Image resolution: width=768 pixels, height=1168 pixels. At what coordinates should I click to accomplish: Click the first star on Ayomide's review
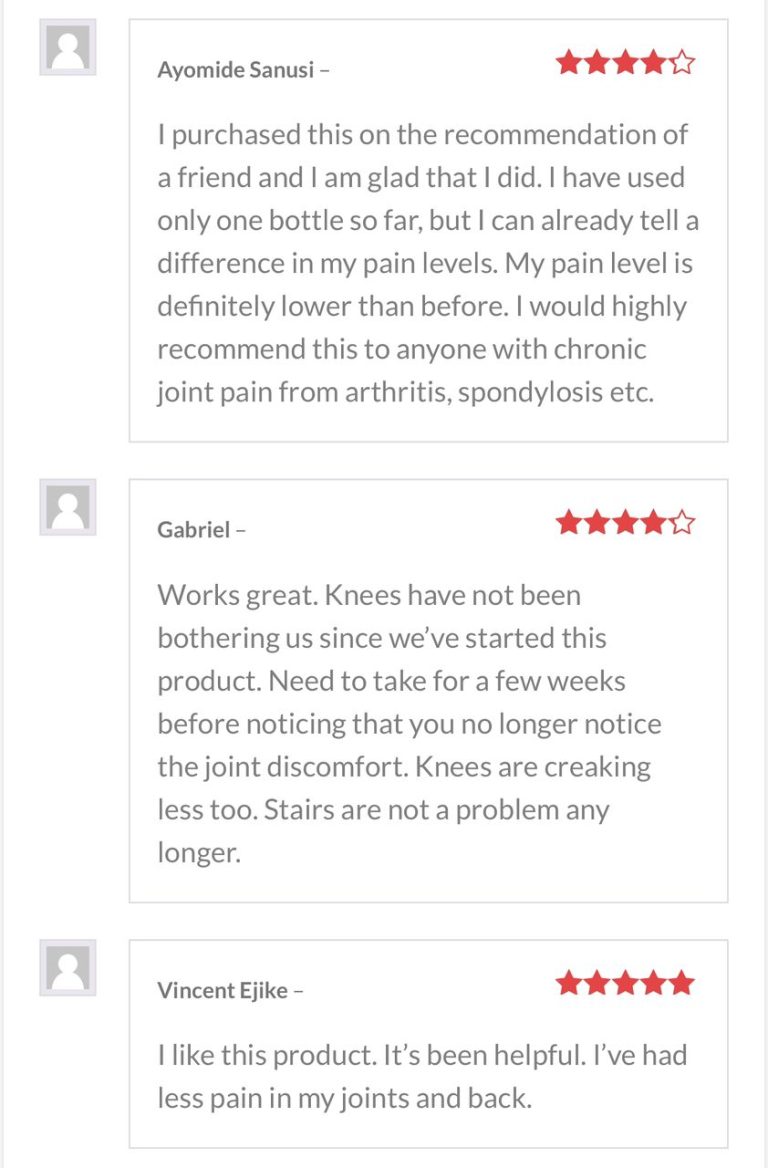point(569,63)
